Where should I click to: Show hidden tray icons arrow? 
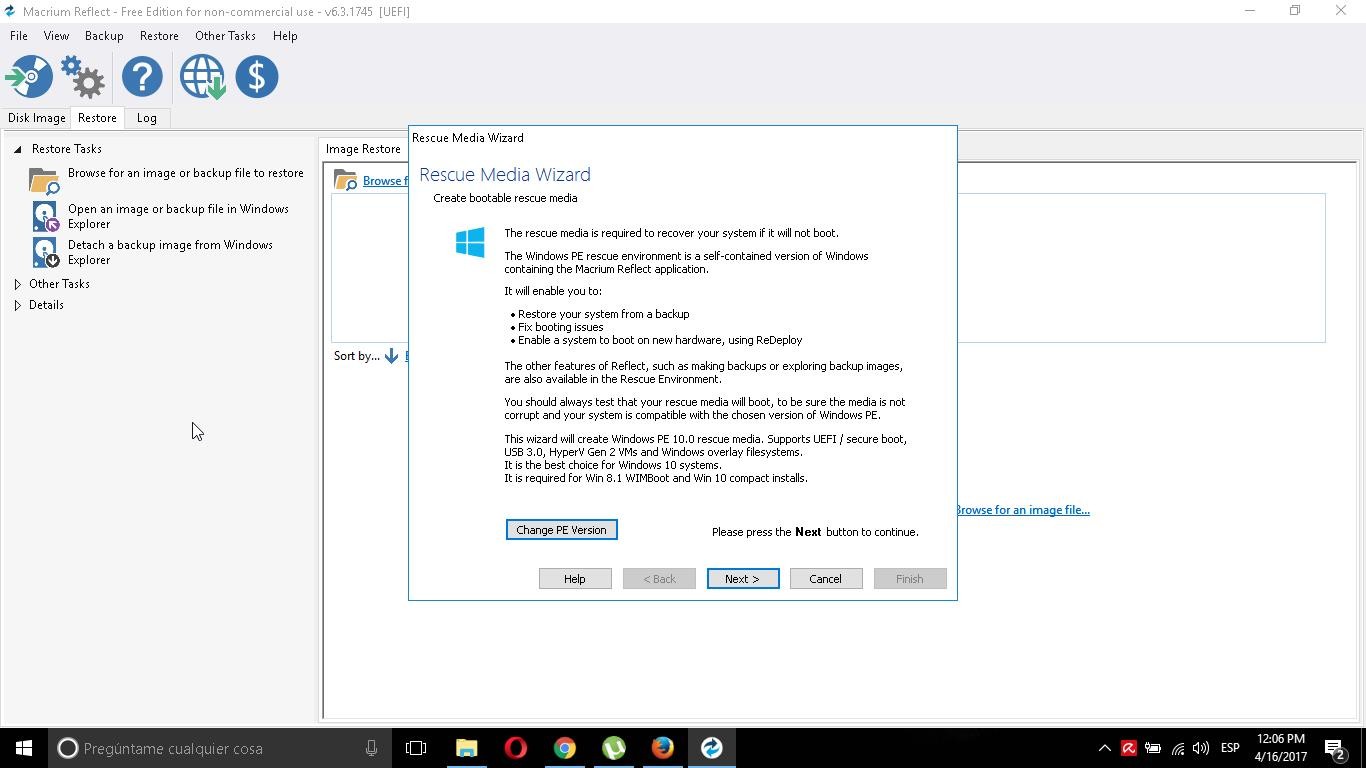[1104, 748]
